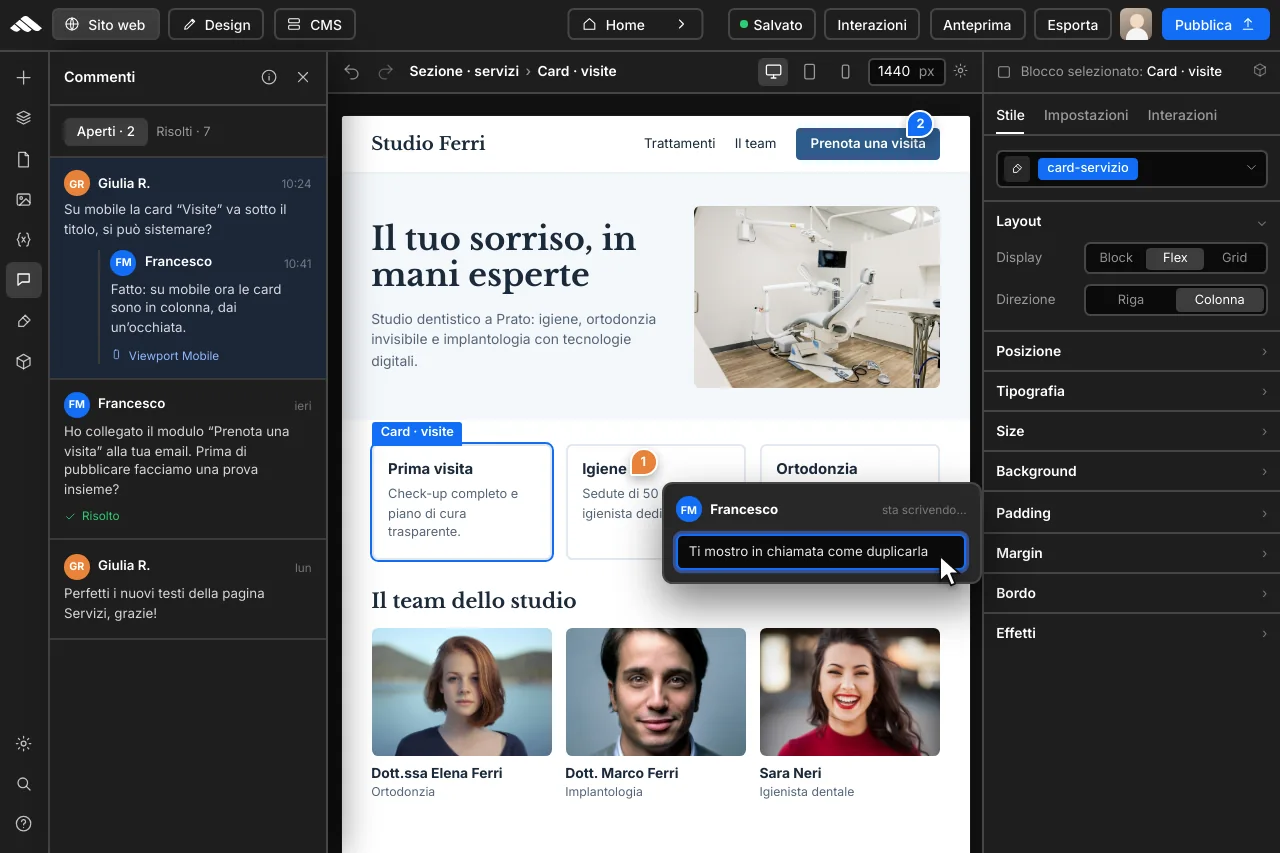This screenshot has width=1280, height=853.
Task: Open the variables braces icon
Action: click(x=24, y=240)
